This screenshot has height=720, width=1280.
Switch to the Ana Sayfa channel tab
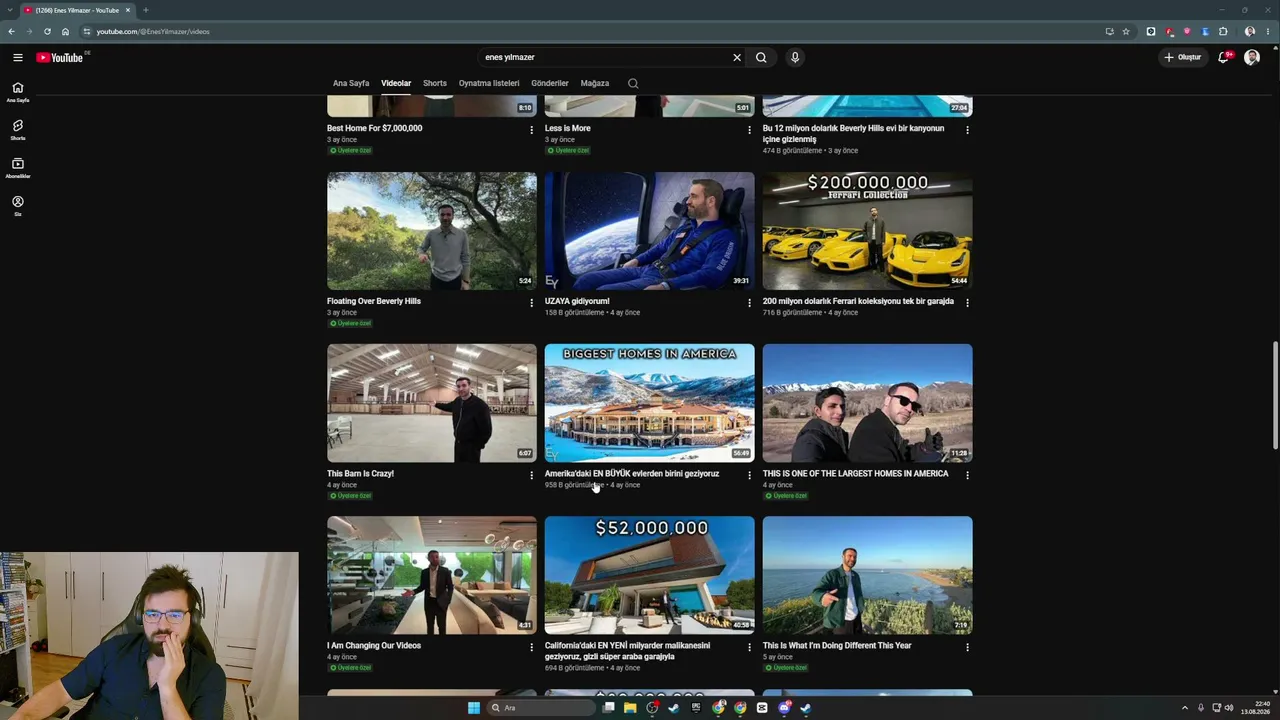[351, 83]
